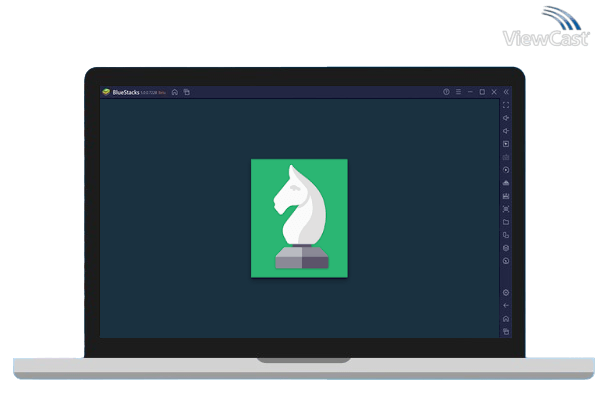Collapse the sidebar with the double-chevron
This screenshot has height=414, width=602.
(x=506, y=92)
